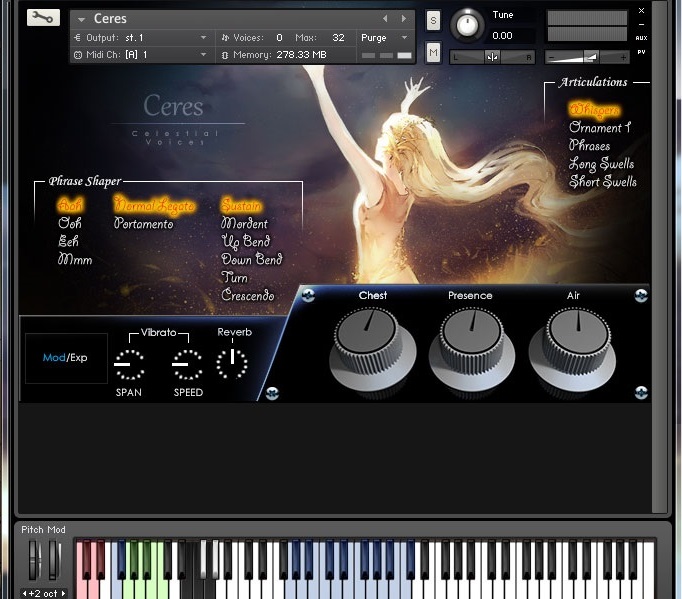Select the Sustain phrase shape
This screenshot has height=599, width=682.
(241, 205)
